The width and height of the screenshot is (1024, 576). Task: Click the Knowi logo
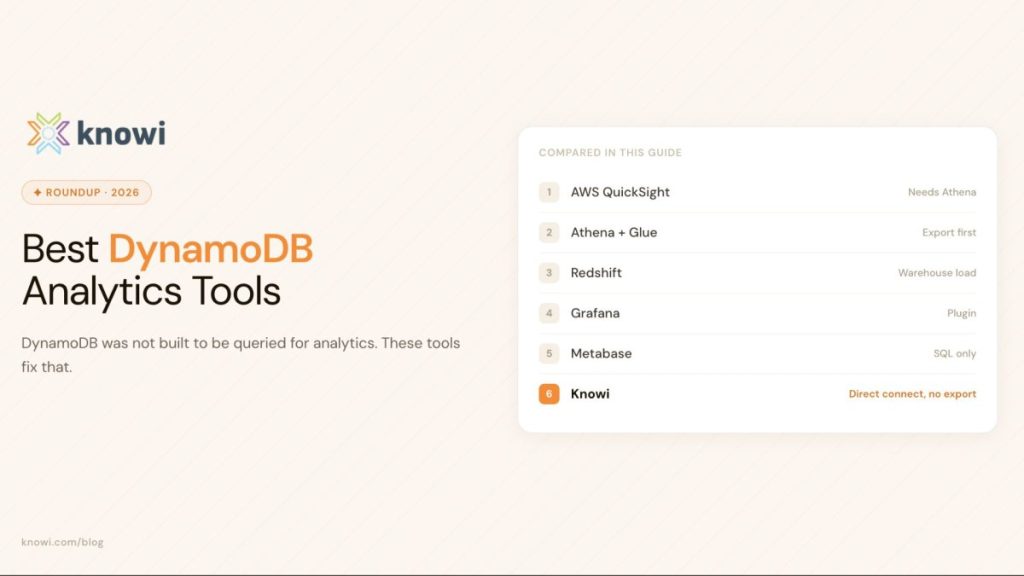click(96, 133)
